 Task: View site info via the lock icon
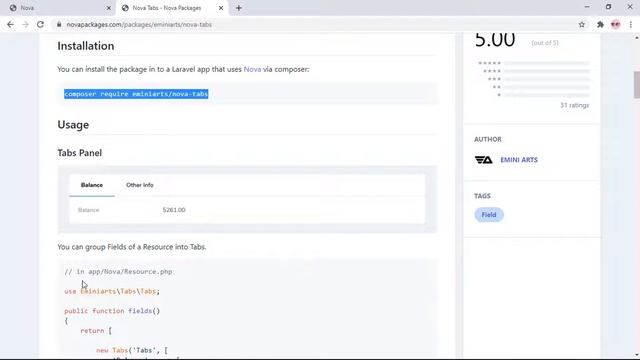[59, 24]
